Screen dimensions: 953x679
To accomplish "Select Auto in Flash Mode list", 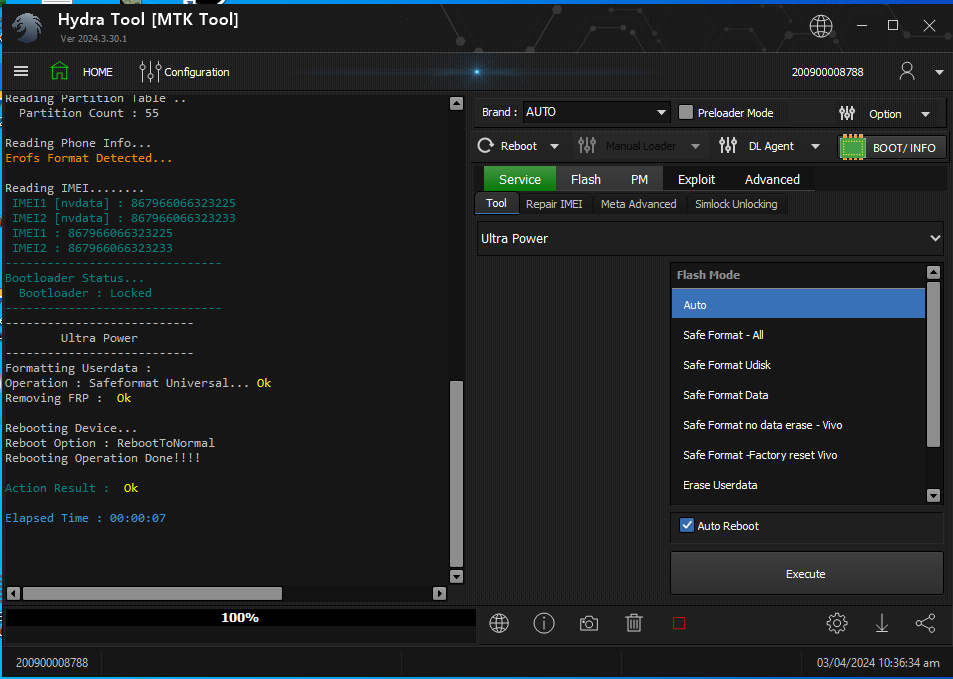I will point(798,305).
